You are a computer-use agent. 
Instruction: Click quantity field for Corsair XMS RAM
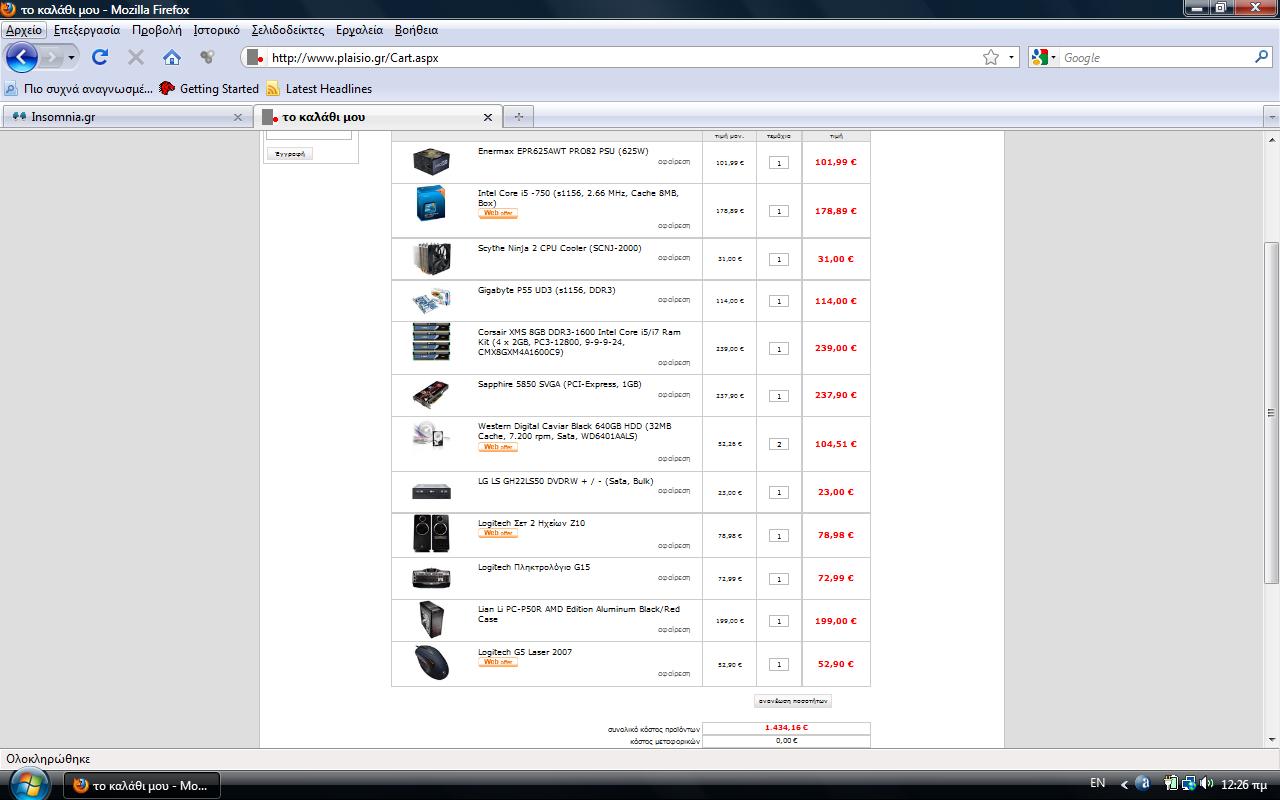pyautogui.click(x=779, y=349)
